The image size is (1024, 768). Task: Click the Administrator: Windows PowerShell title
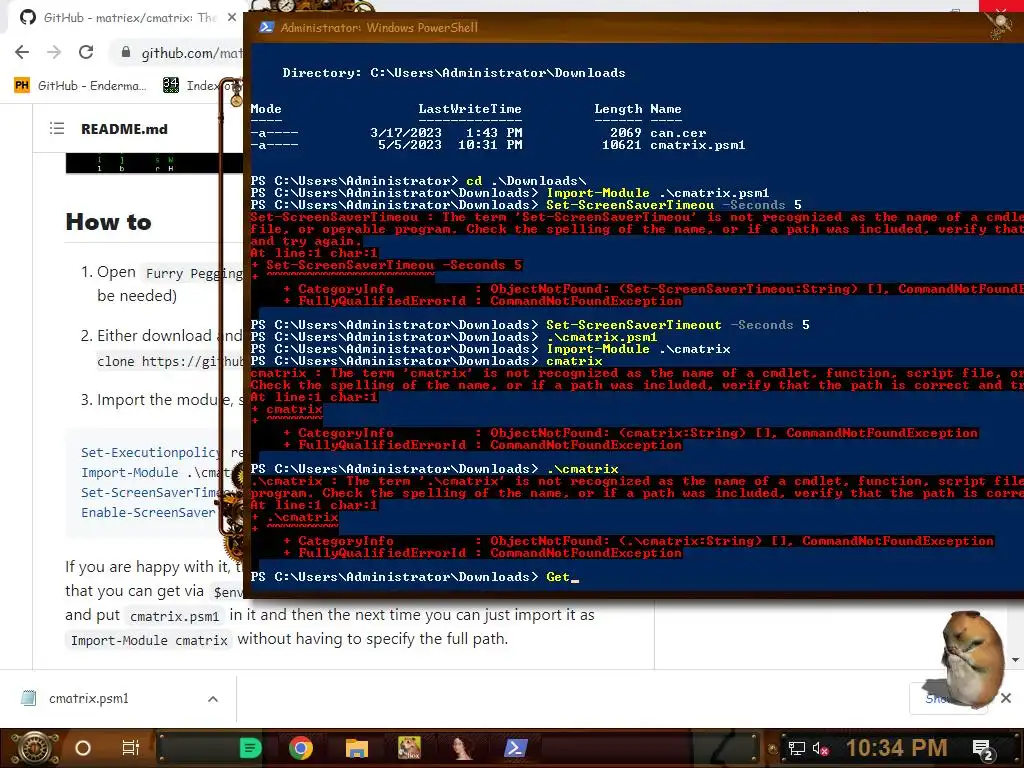pos(379,27)
